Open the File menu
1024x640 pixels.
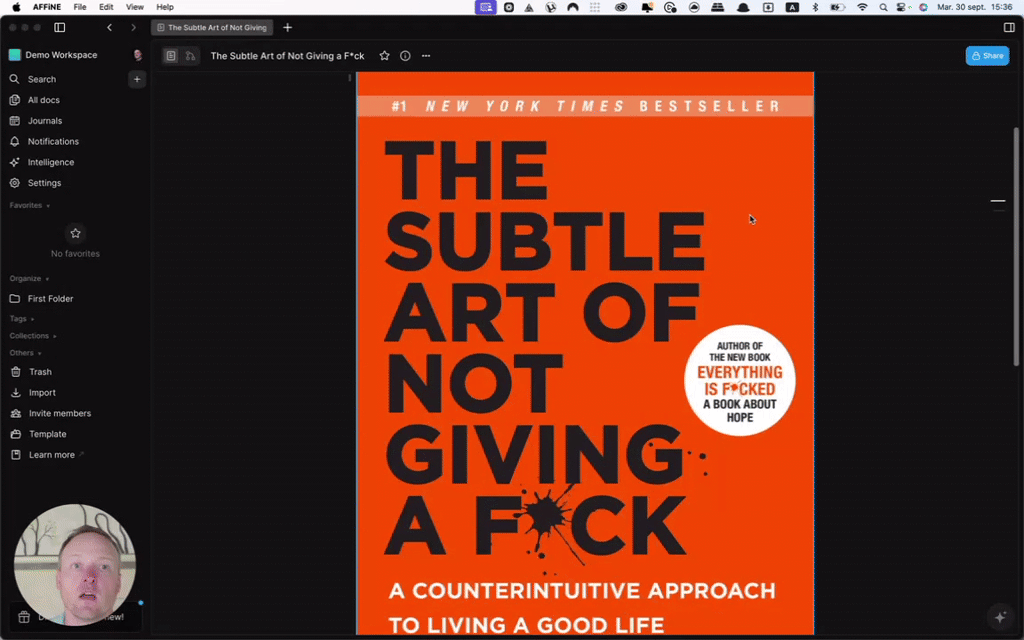[x=80, y=7]
